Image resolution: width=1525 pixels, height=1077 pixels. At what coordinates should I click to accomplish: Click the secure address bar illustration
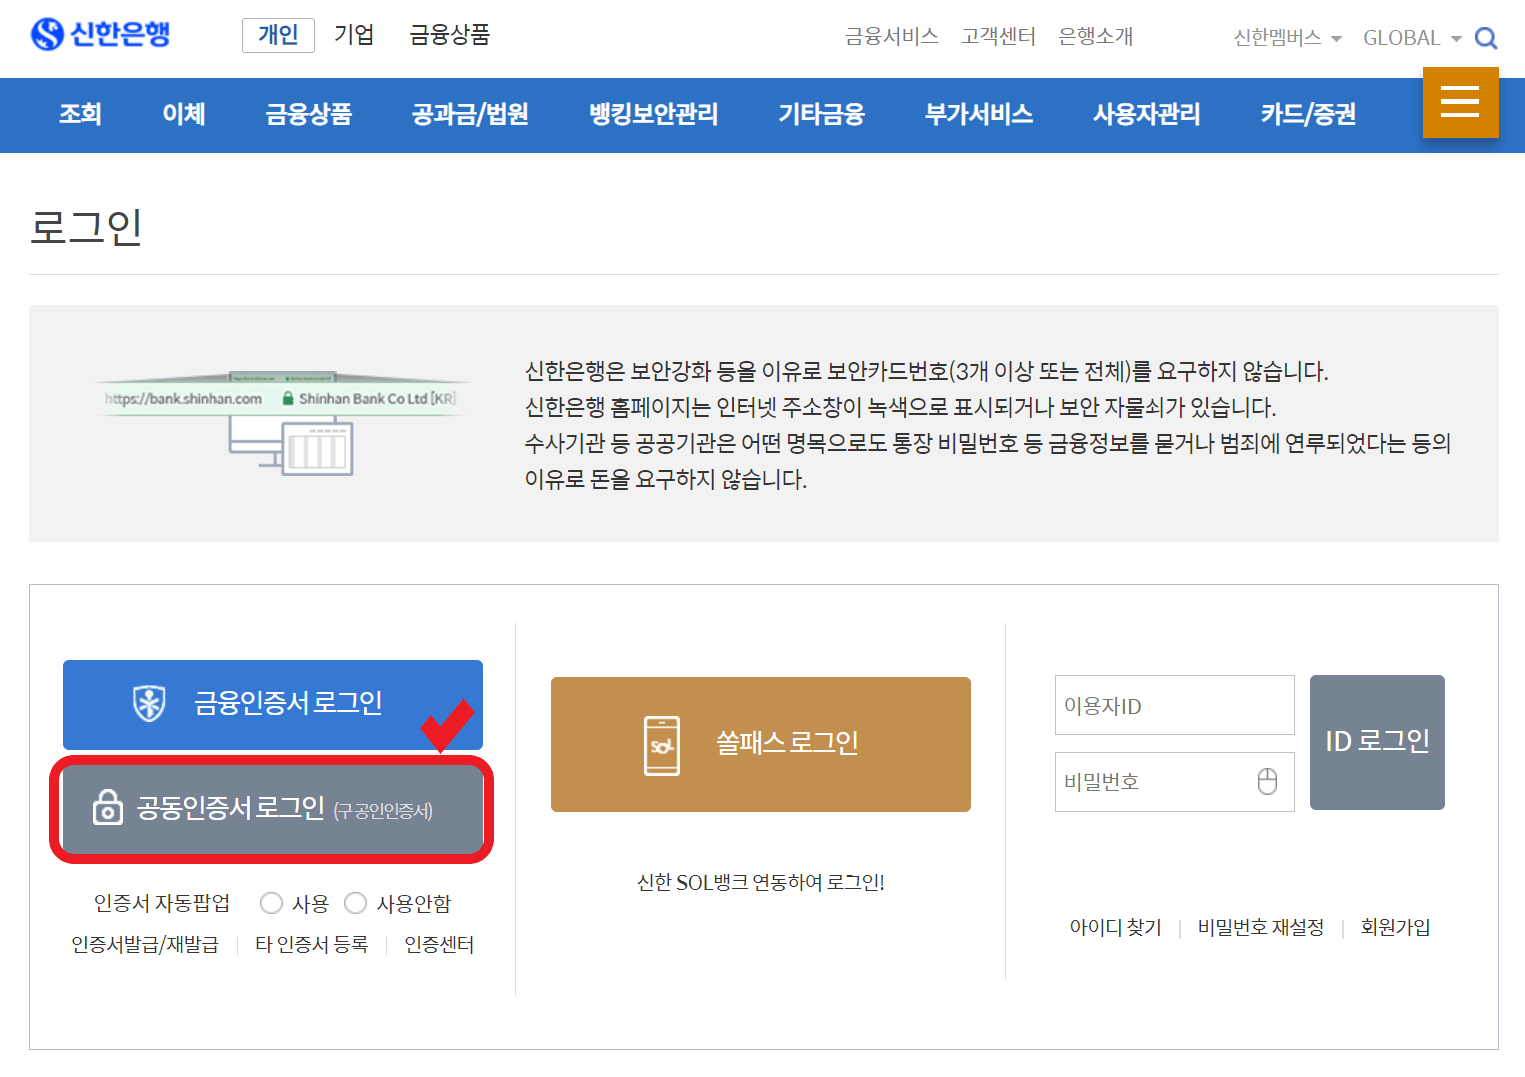coord(282,421)
